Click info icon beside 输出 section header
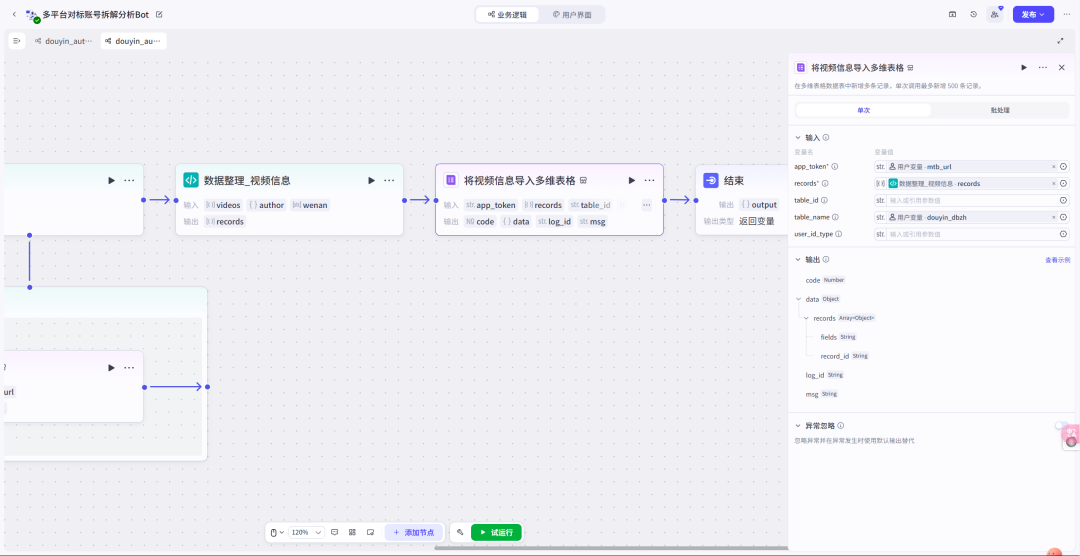Screen dimensions: 1080x556 pos(826,260)
